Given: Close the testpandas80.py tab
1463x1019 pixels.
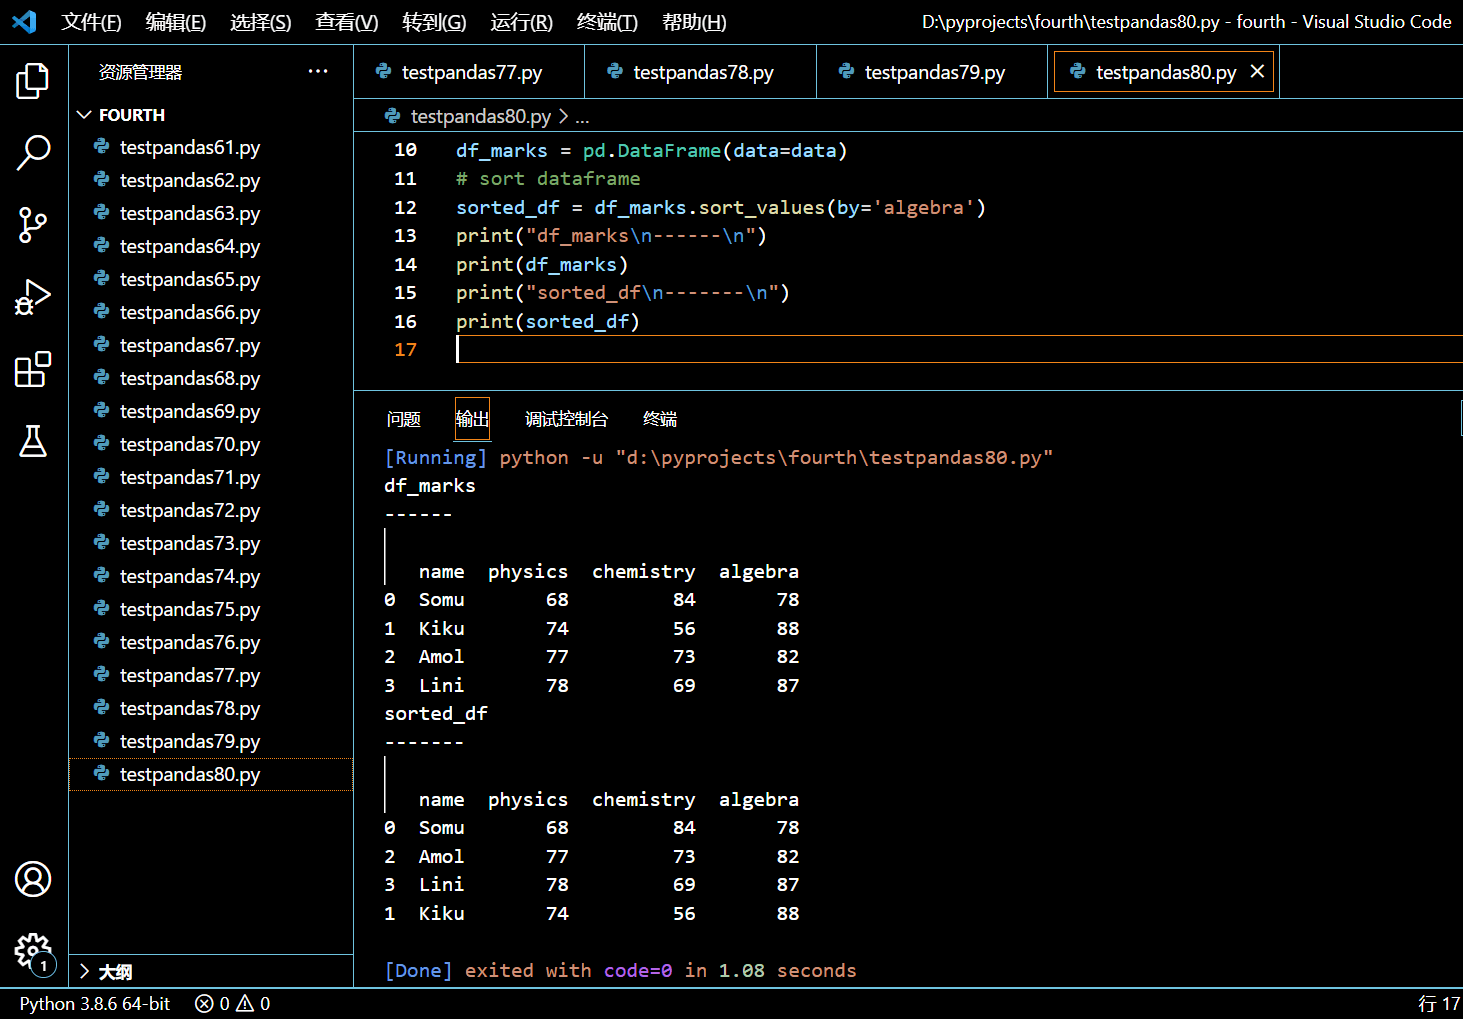Looking at the screenshot, I should coord(1257,71).
